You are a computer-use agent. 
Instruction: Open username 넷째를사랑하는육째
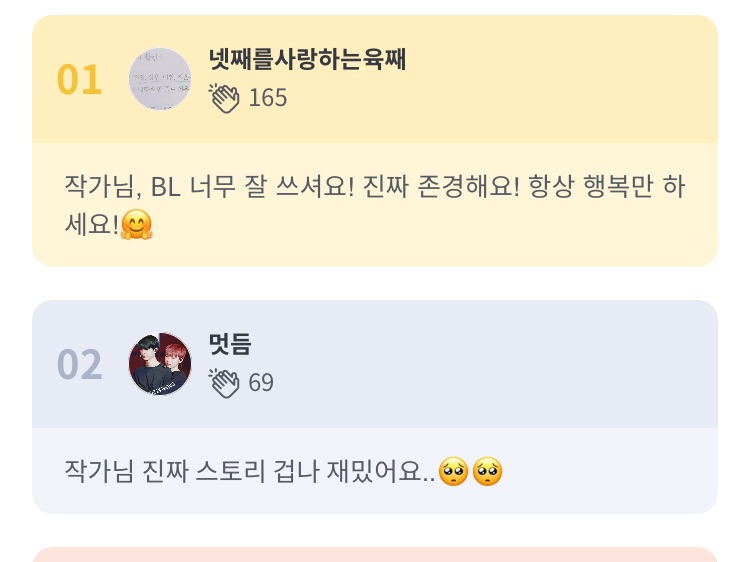(307, 61)
